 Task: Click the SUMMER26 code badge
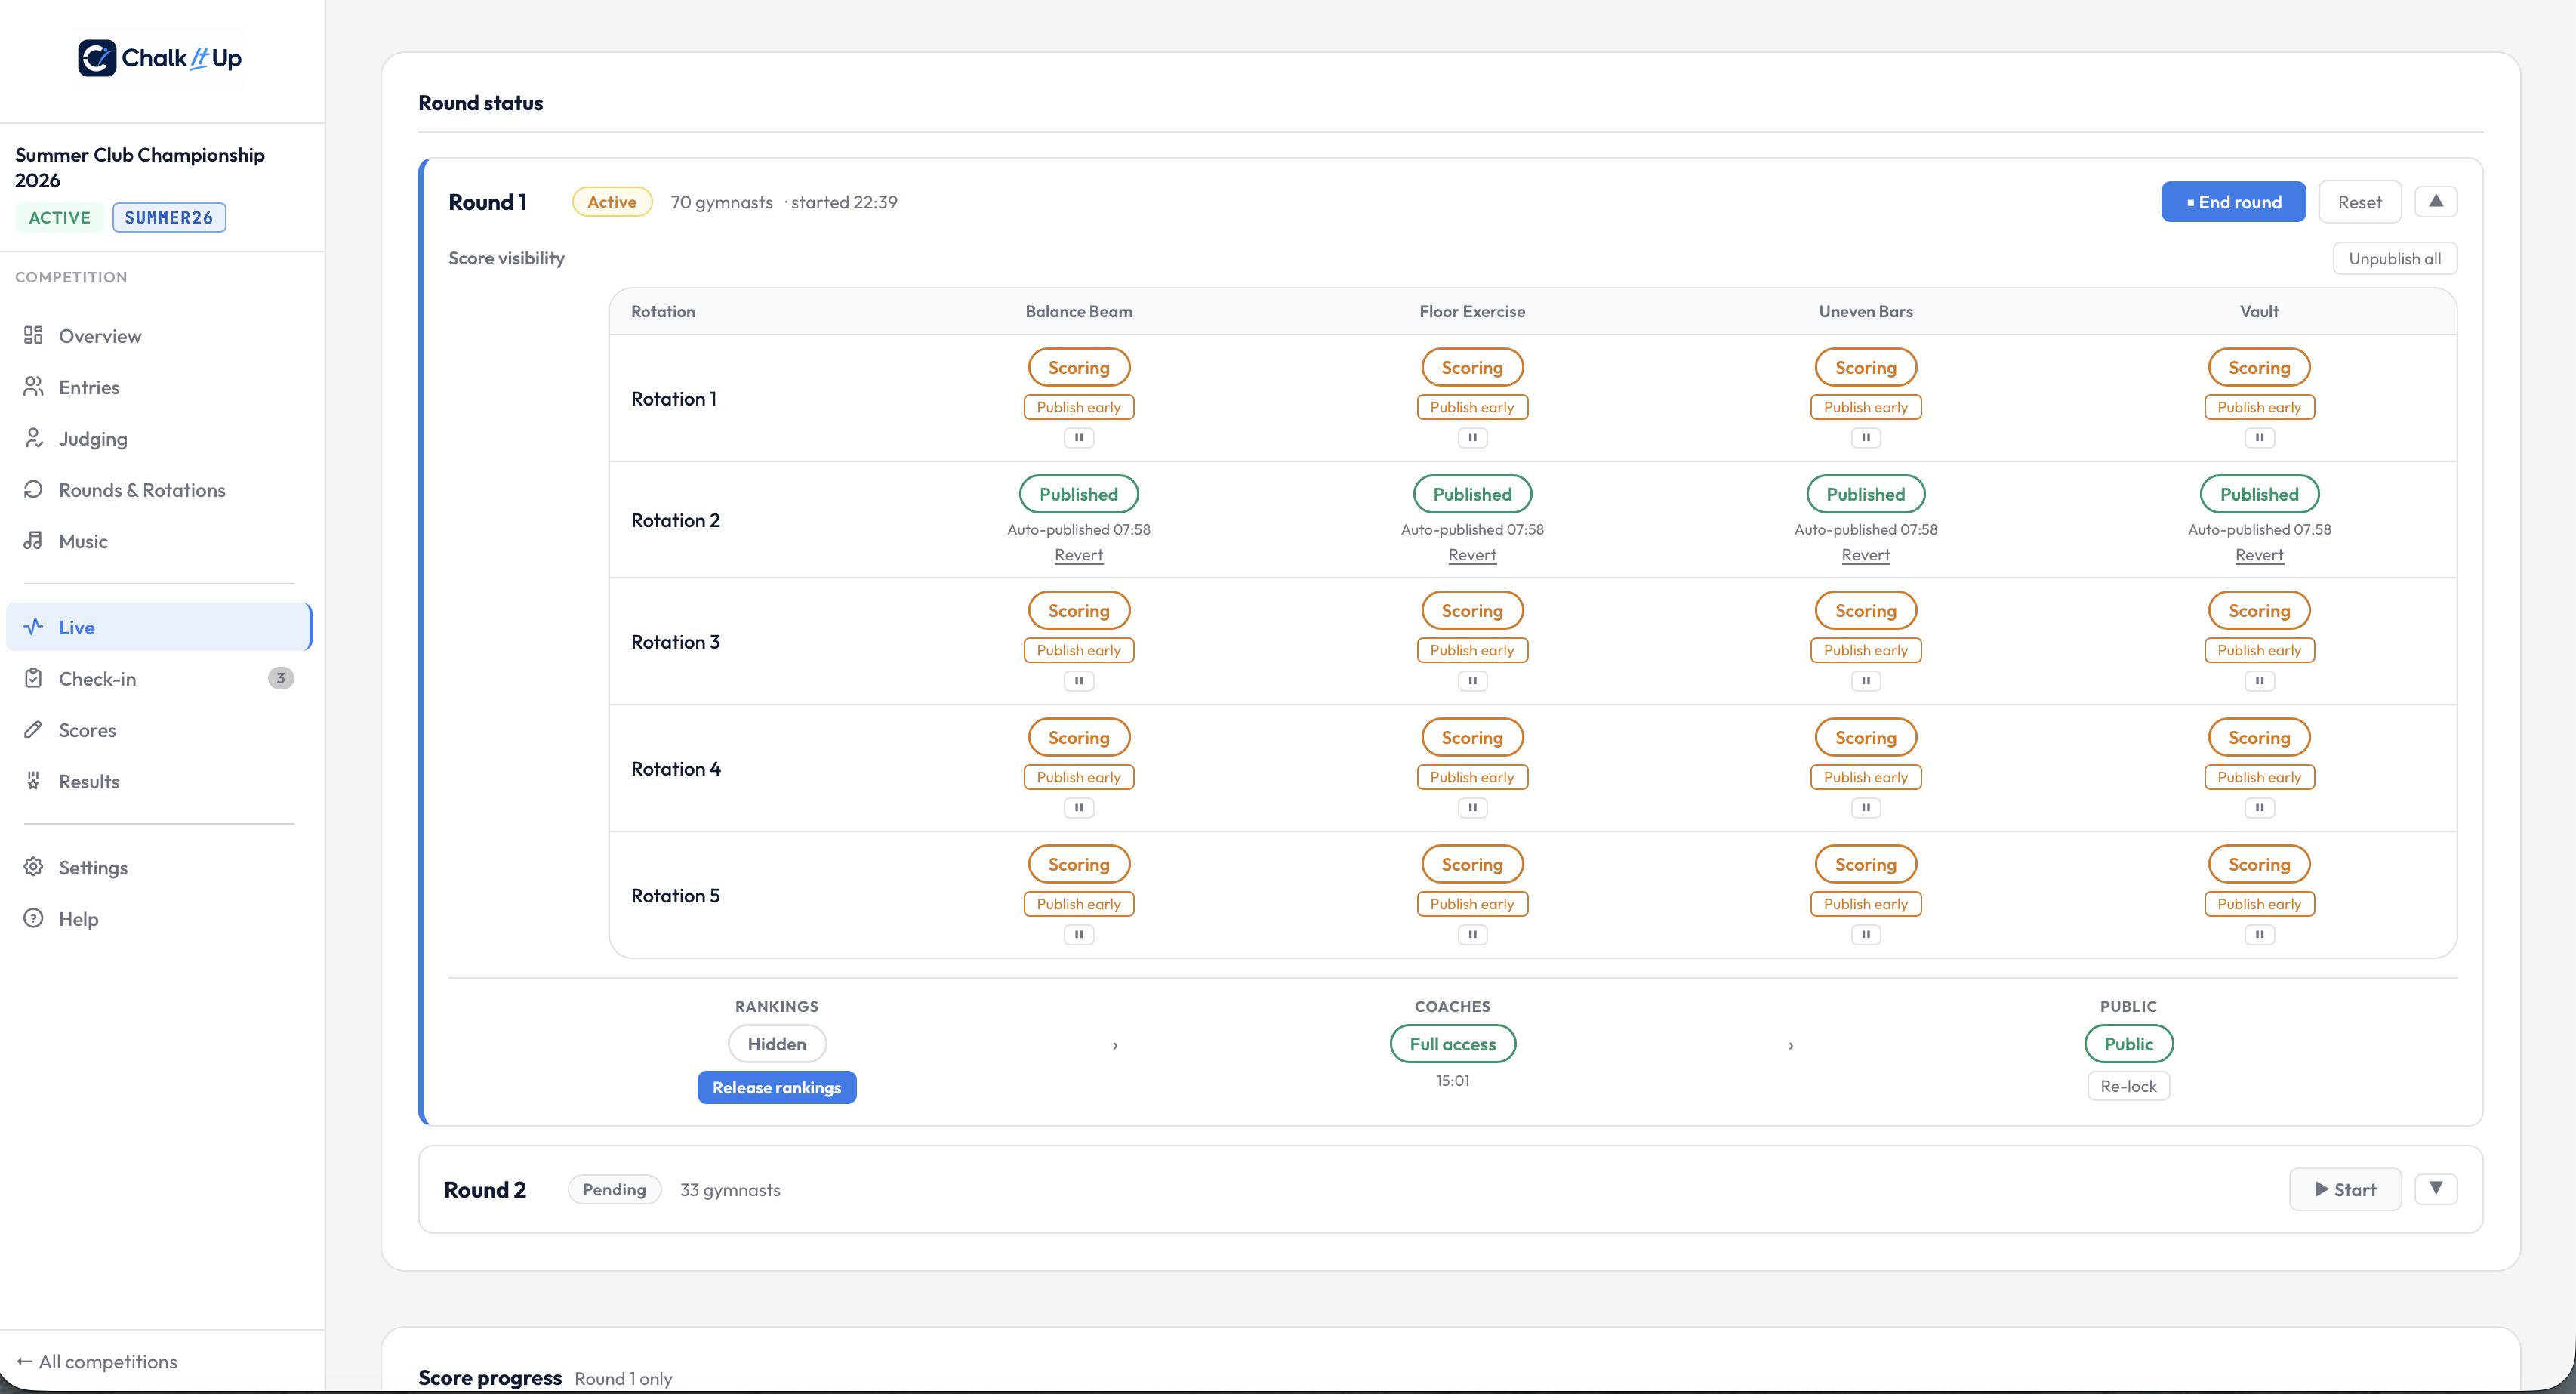pos(169,217)
